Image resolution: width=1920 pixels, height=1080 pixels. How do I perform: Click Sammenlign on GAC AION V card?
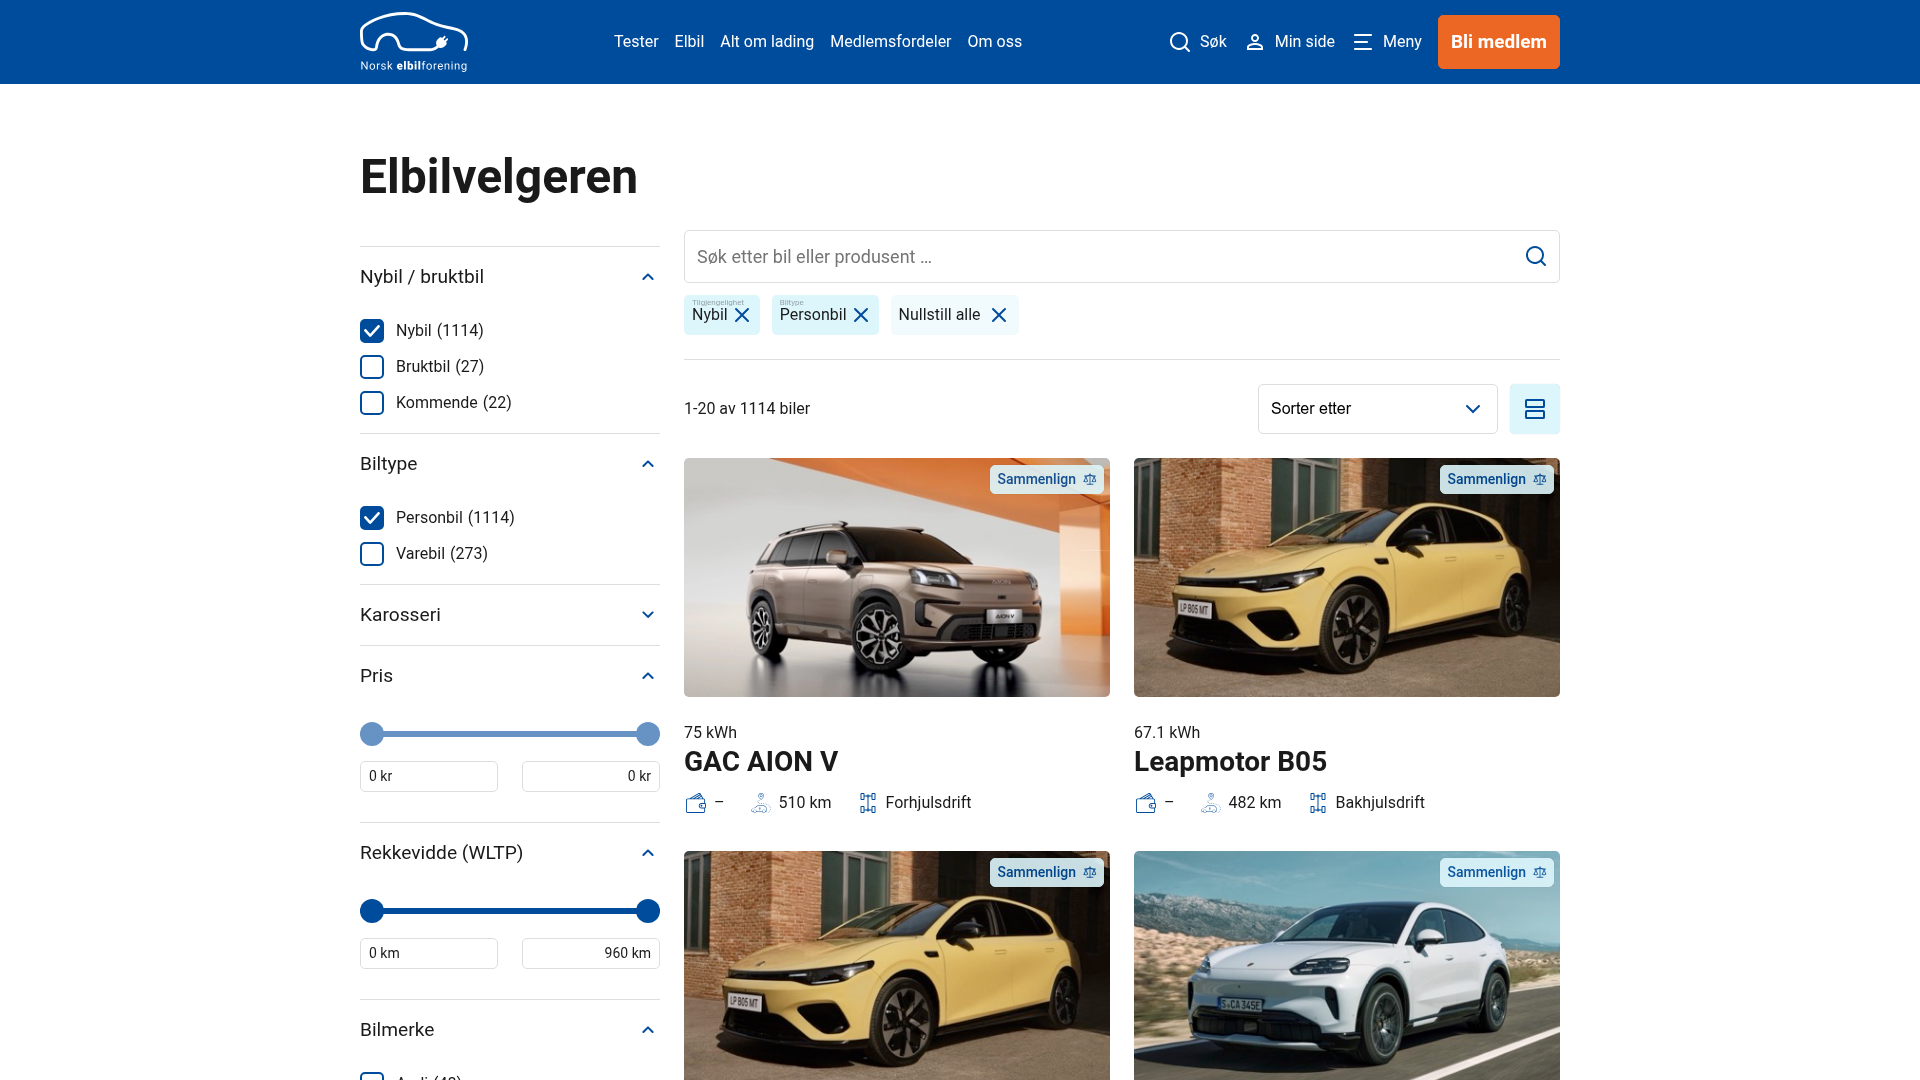tap(1047, 479)
